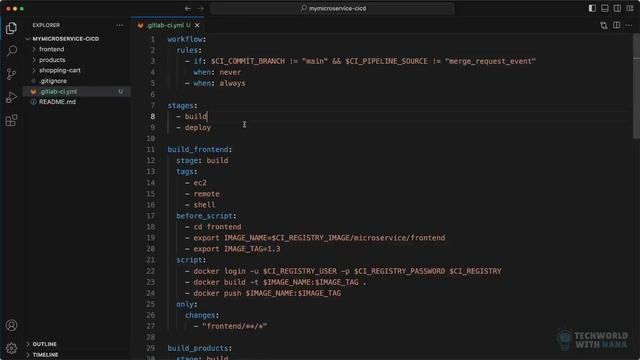Screen dimensions: 640x360
Task: Expand the OUTLINE section
Action: point(44,344)
